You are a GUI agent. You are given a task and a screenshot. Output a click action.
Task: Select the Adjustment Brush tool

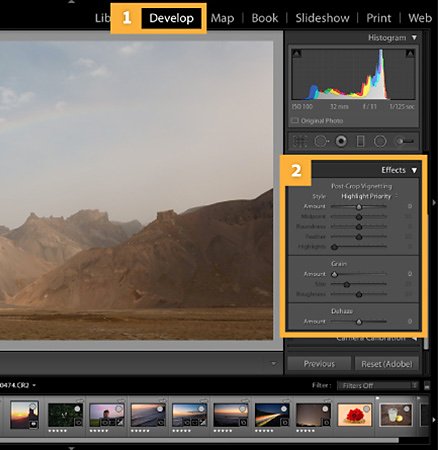click(x=405, y=141)
